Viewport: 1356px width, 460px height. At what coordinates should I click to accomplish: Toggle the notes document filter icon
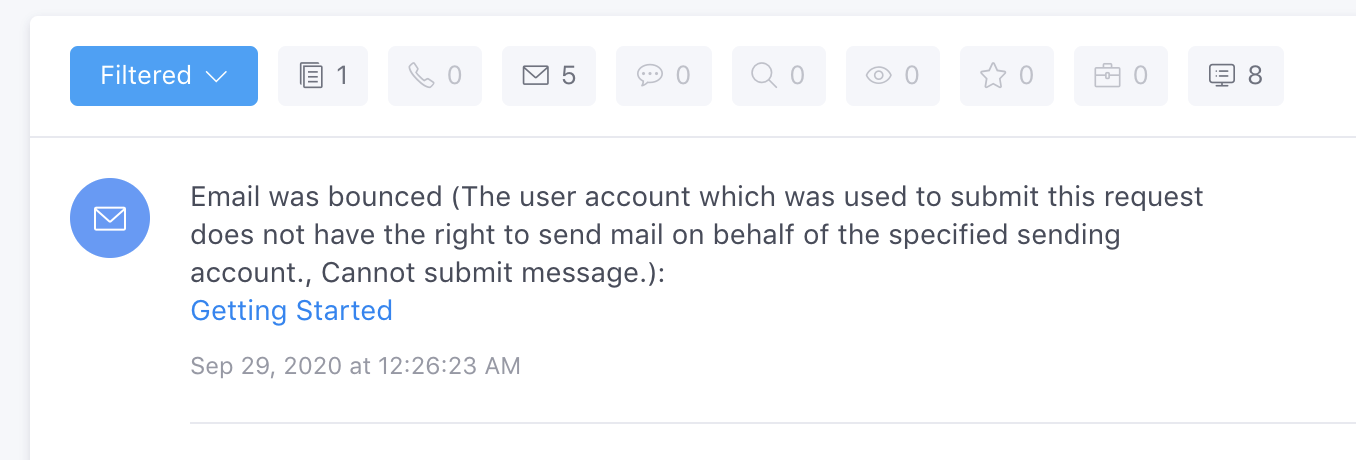[x=312, y=76]
